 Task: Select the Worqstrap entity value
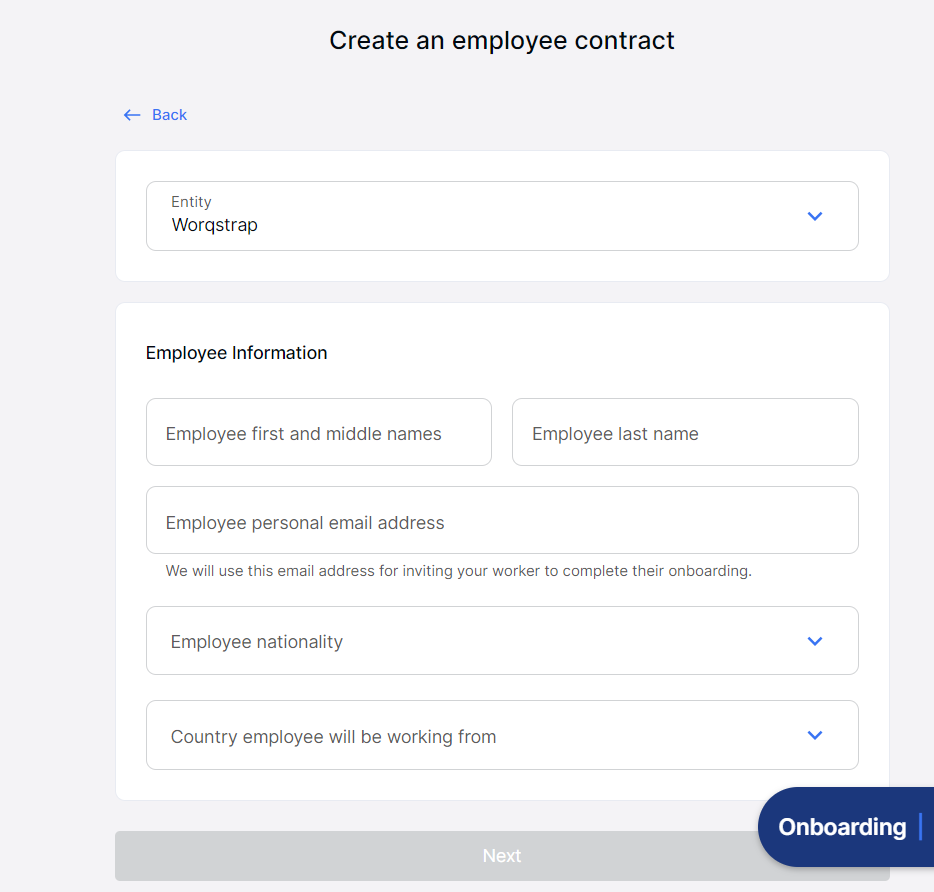[214, 225]
